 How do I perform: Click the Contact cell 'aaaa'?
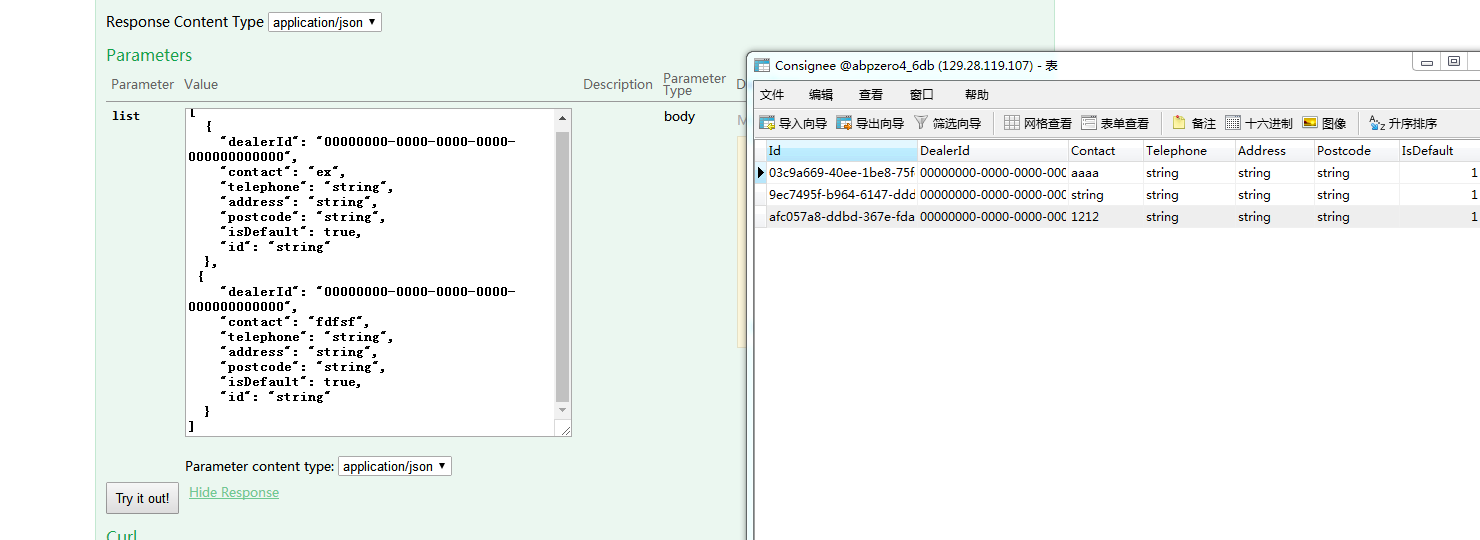1106,173
